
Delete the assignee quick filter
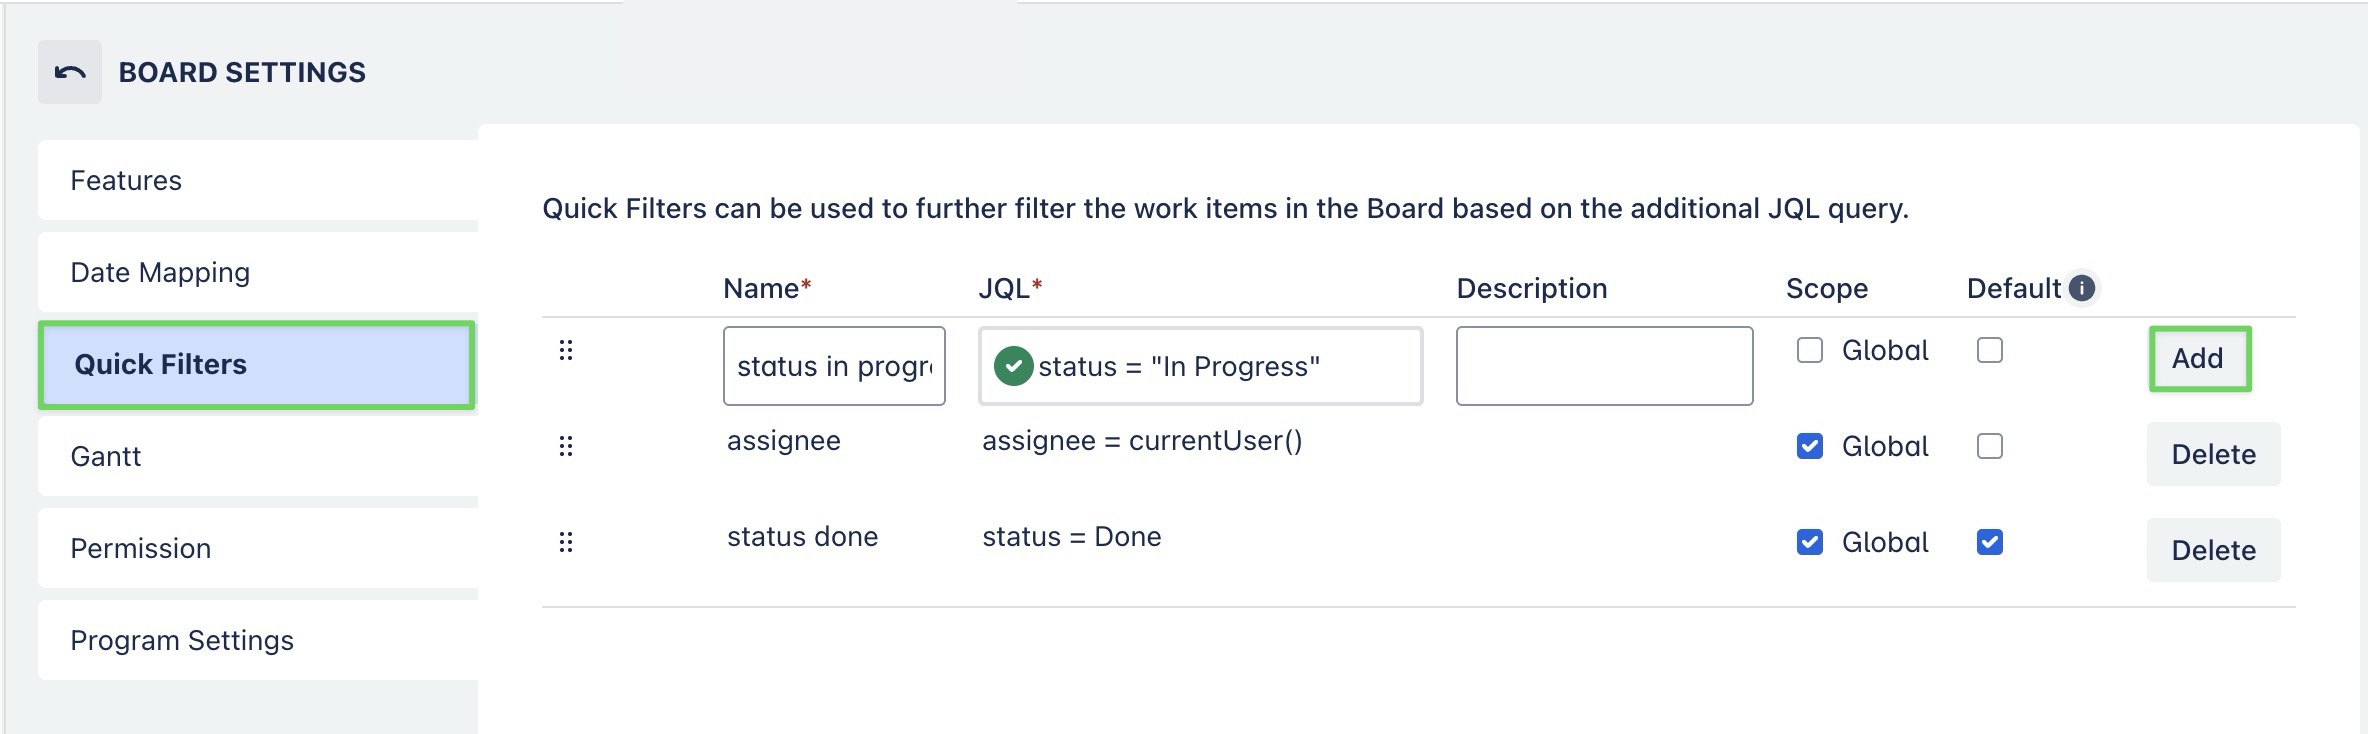click(2213, 454)
